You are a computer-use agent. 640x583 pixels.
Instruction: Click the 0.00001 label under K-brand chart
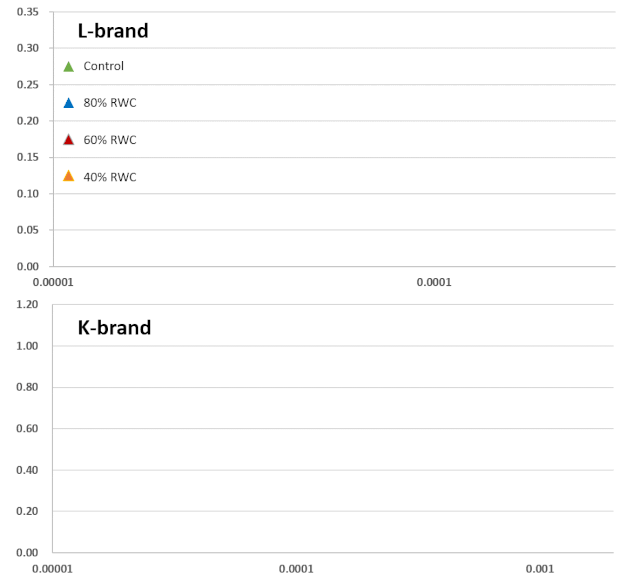pos(52,569)
